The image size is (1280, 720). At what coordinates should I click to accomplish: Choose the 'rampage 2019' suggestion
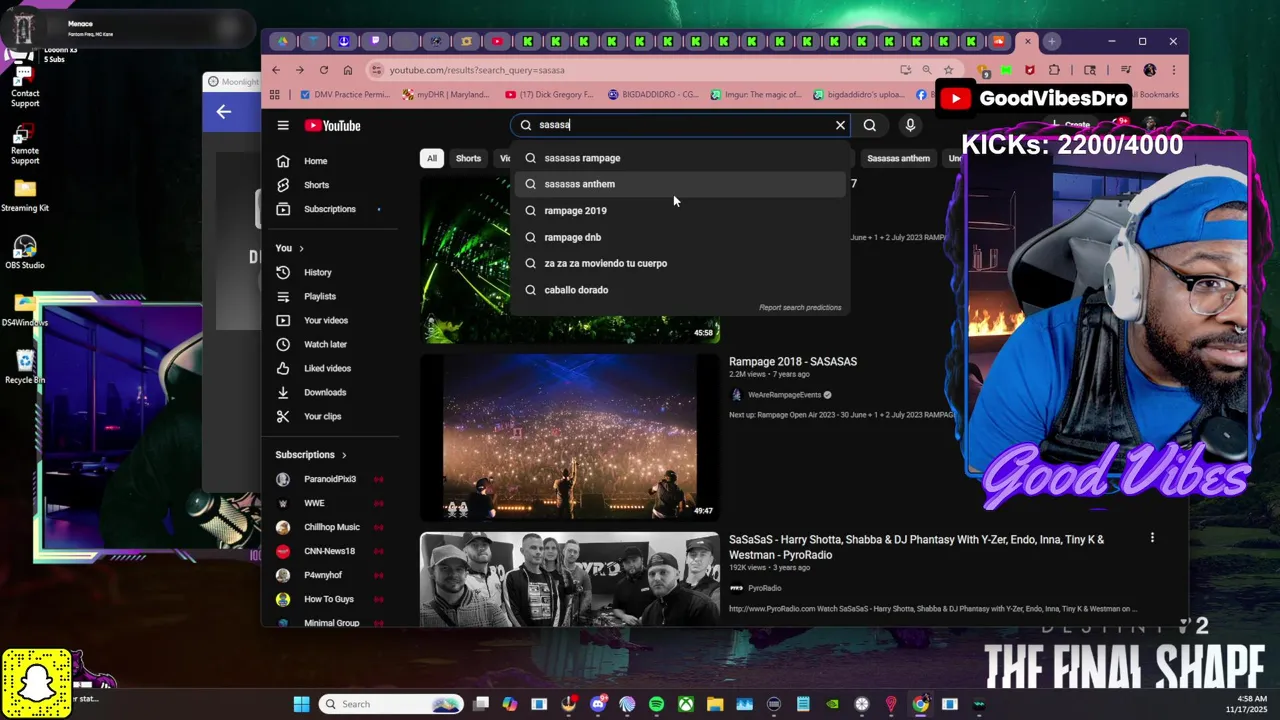click(680, 211)
